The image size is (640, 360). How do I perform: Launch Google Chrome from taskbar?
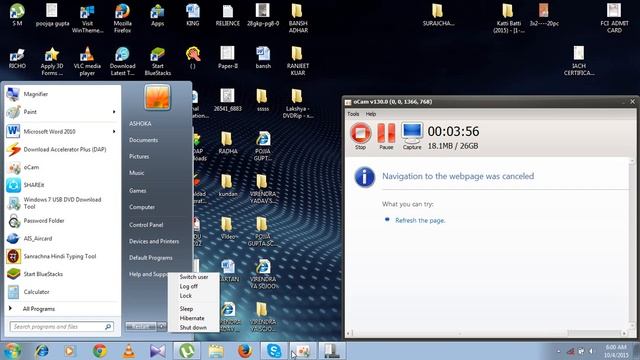pyautogui.click(x=100, y=351)
